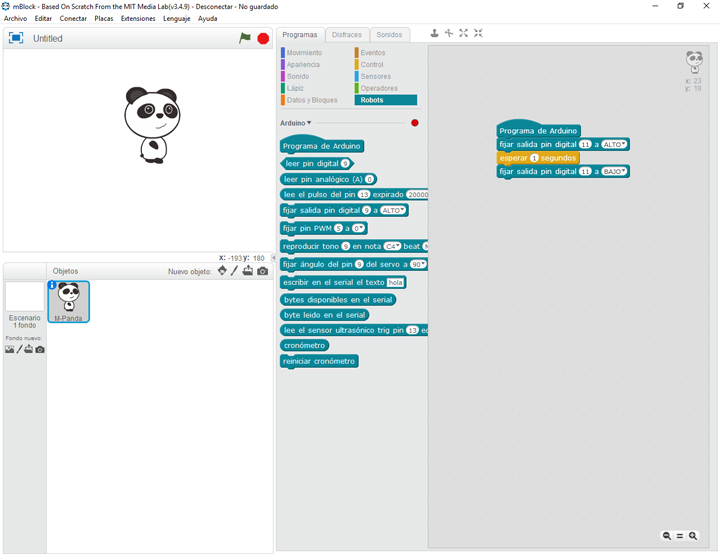The height and width of the screenshot is (554, 720).
Task: Open the Conectar menu
Action: 73,18
